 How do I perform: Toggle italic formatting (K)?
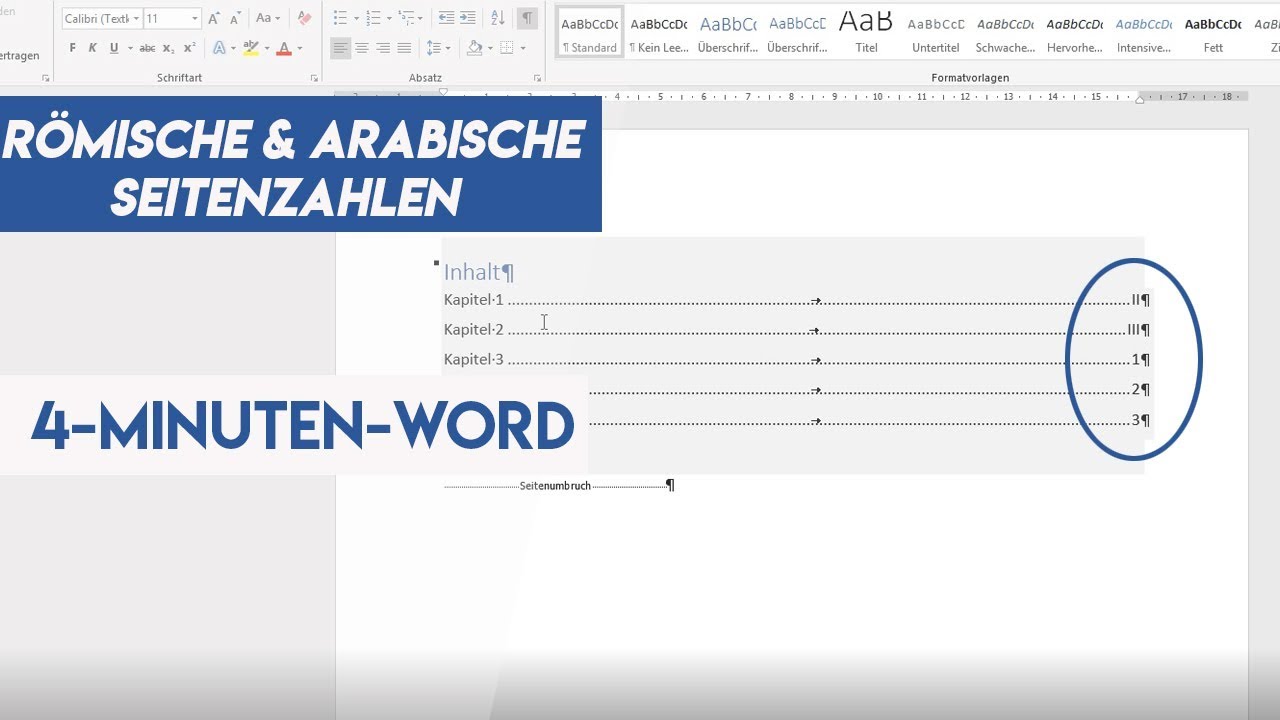click(x=93, y=48)
